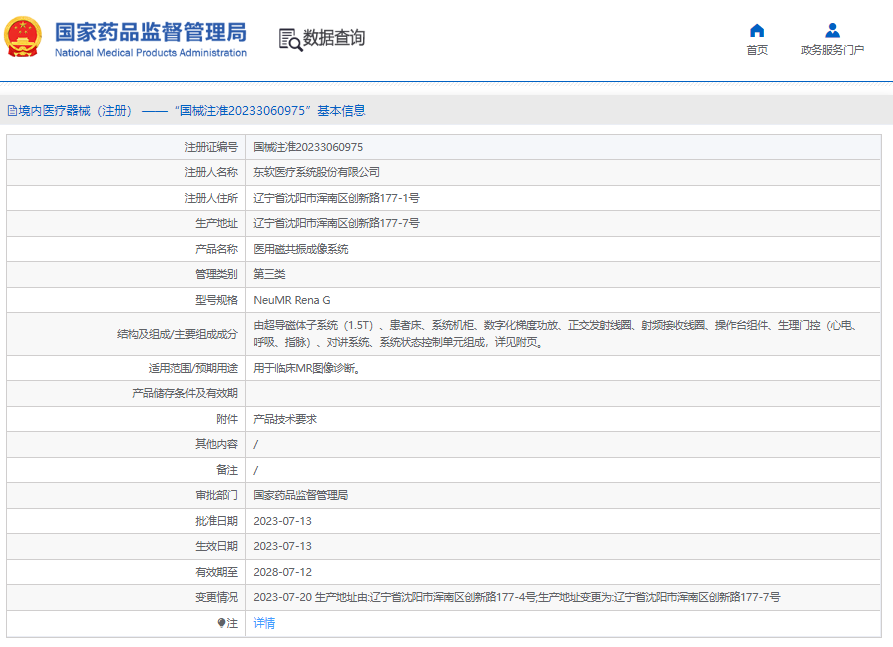Click the 产品名称 label
Image resolution: width=893 pixels, height=647 pixels.
pyautogui.click(x=216, y=249)
